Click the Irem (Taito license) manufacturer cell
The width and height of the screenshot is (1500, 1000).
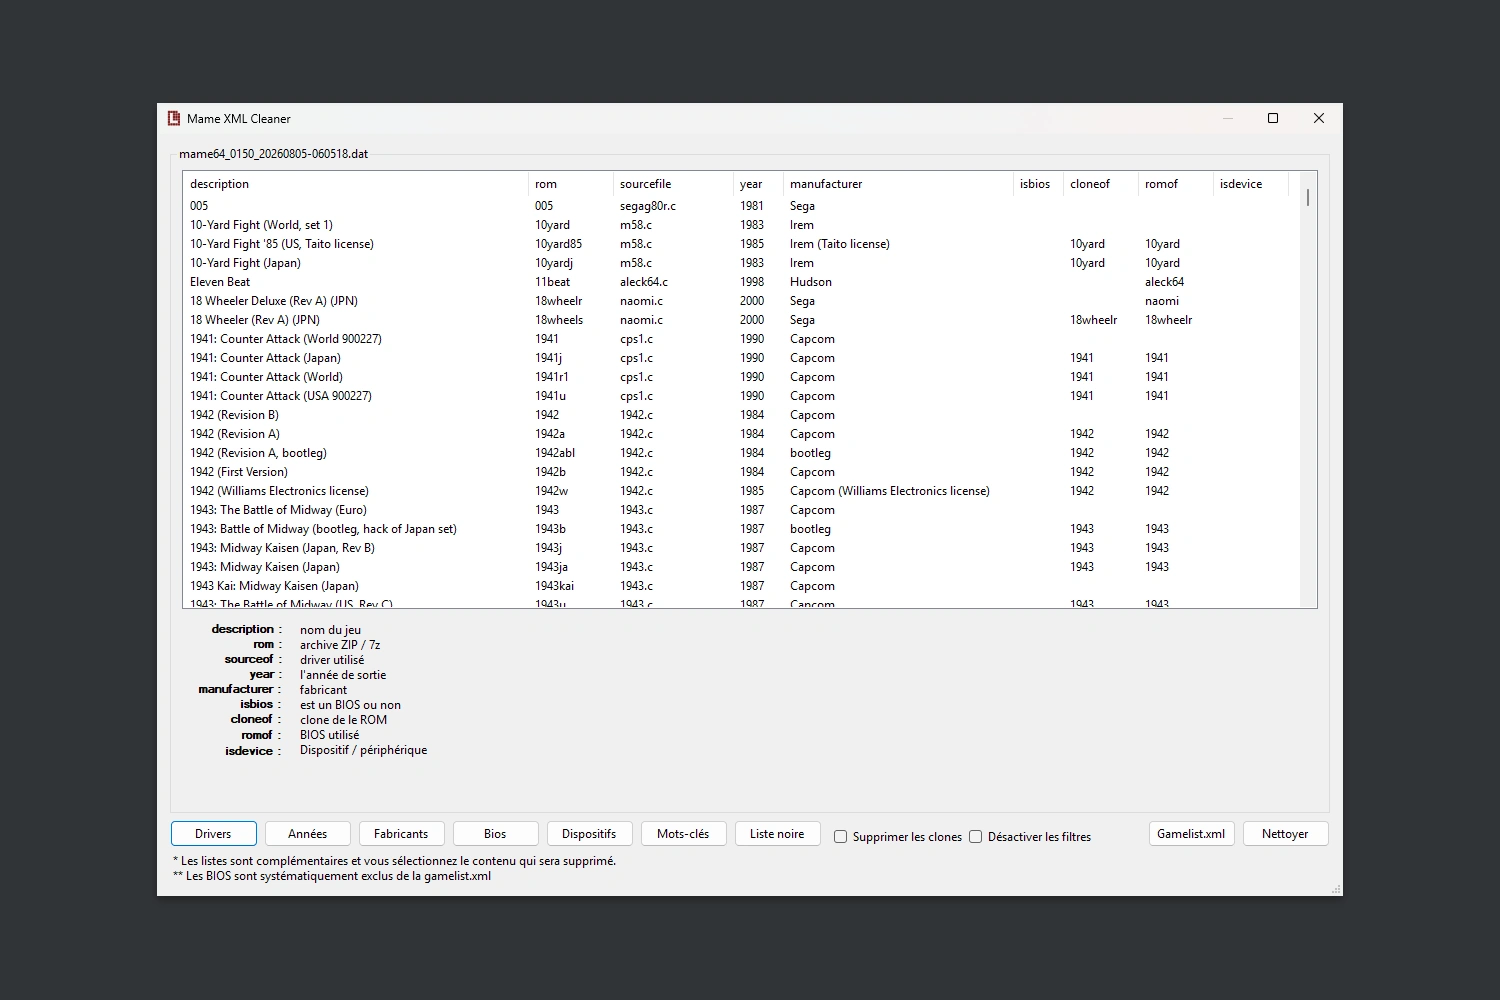click(x=840, y=244)
